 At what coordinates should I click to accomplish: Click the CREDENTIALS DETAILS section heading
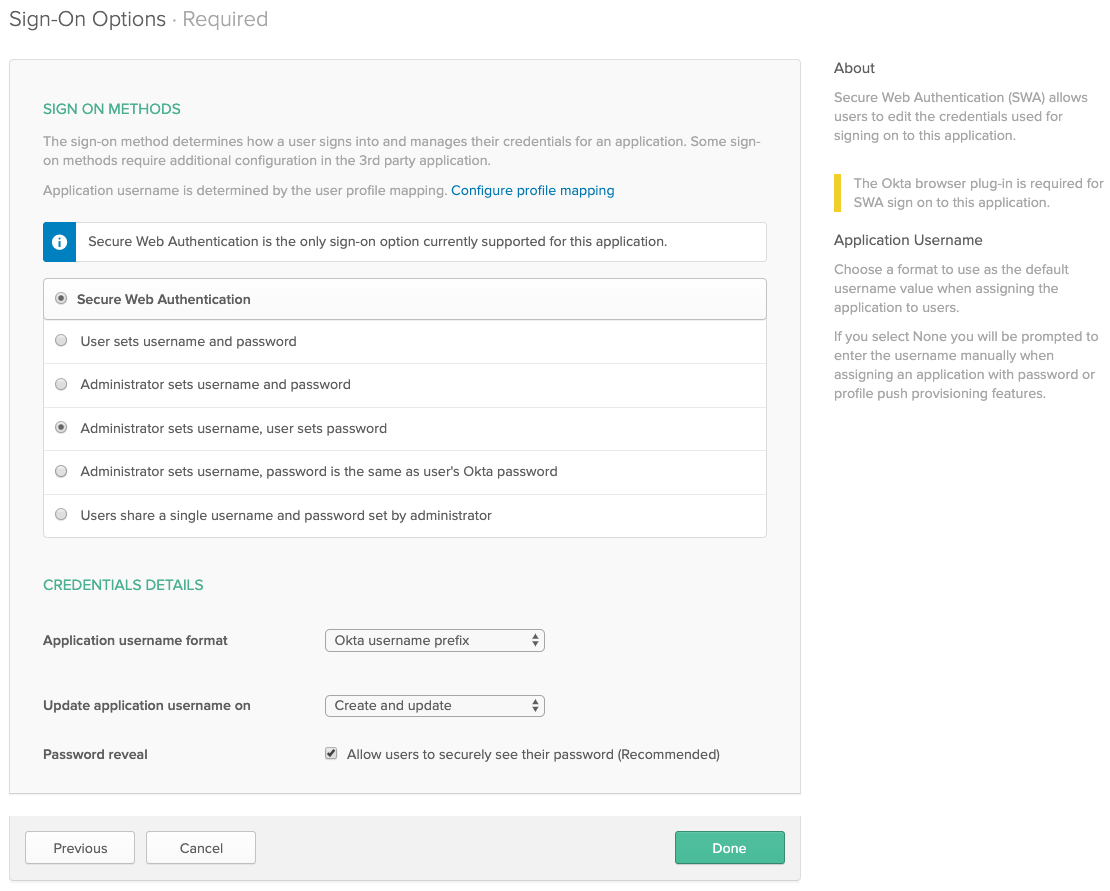click(x=123, y=585)
